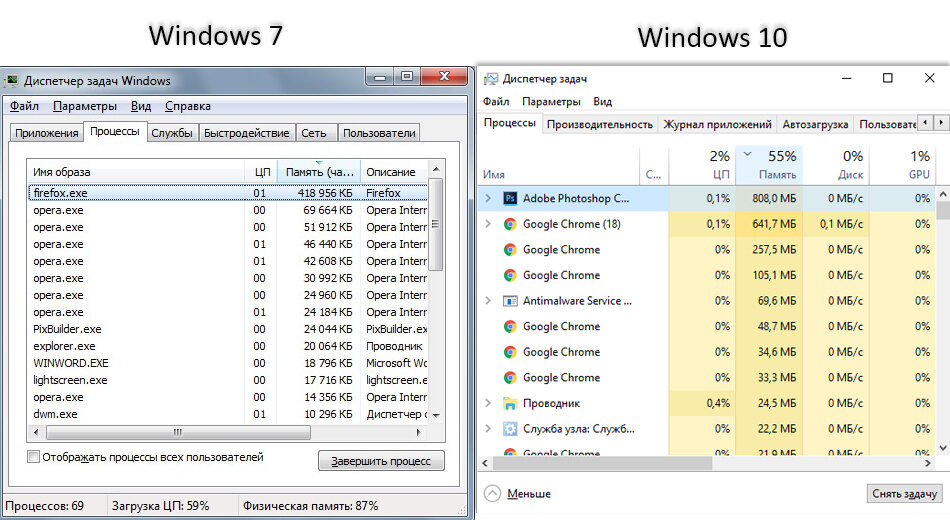Select the dwm.exe process row
The width and height of the screenshot is (950, 520).
coord(228,414)
